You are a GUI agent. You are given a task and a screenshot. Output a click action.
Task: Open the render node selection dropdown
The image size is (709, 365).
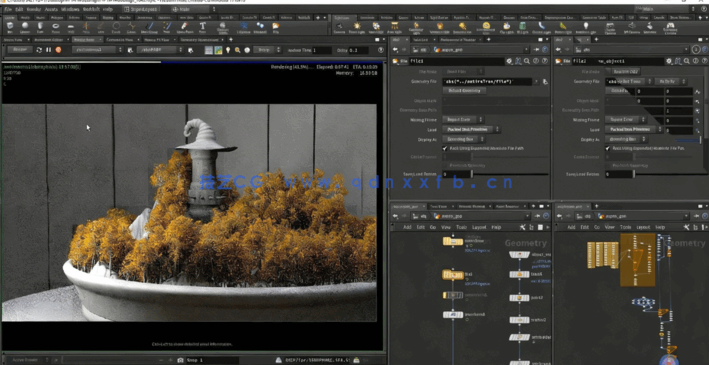pos(97,50)
